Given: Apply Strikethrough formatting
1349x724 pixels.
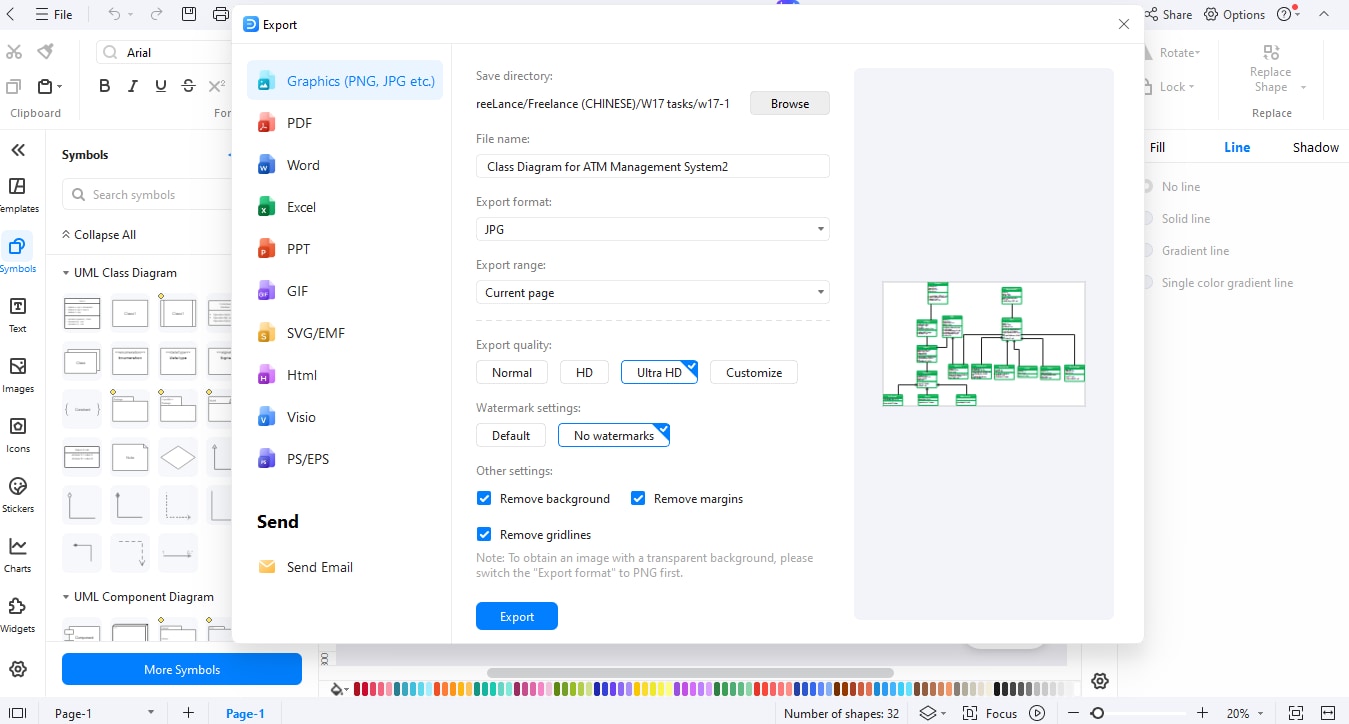Looking at the screenshot, I should pos(188,86).
